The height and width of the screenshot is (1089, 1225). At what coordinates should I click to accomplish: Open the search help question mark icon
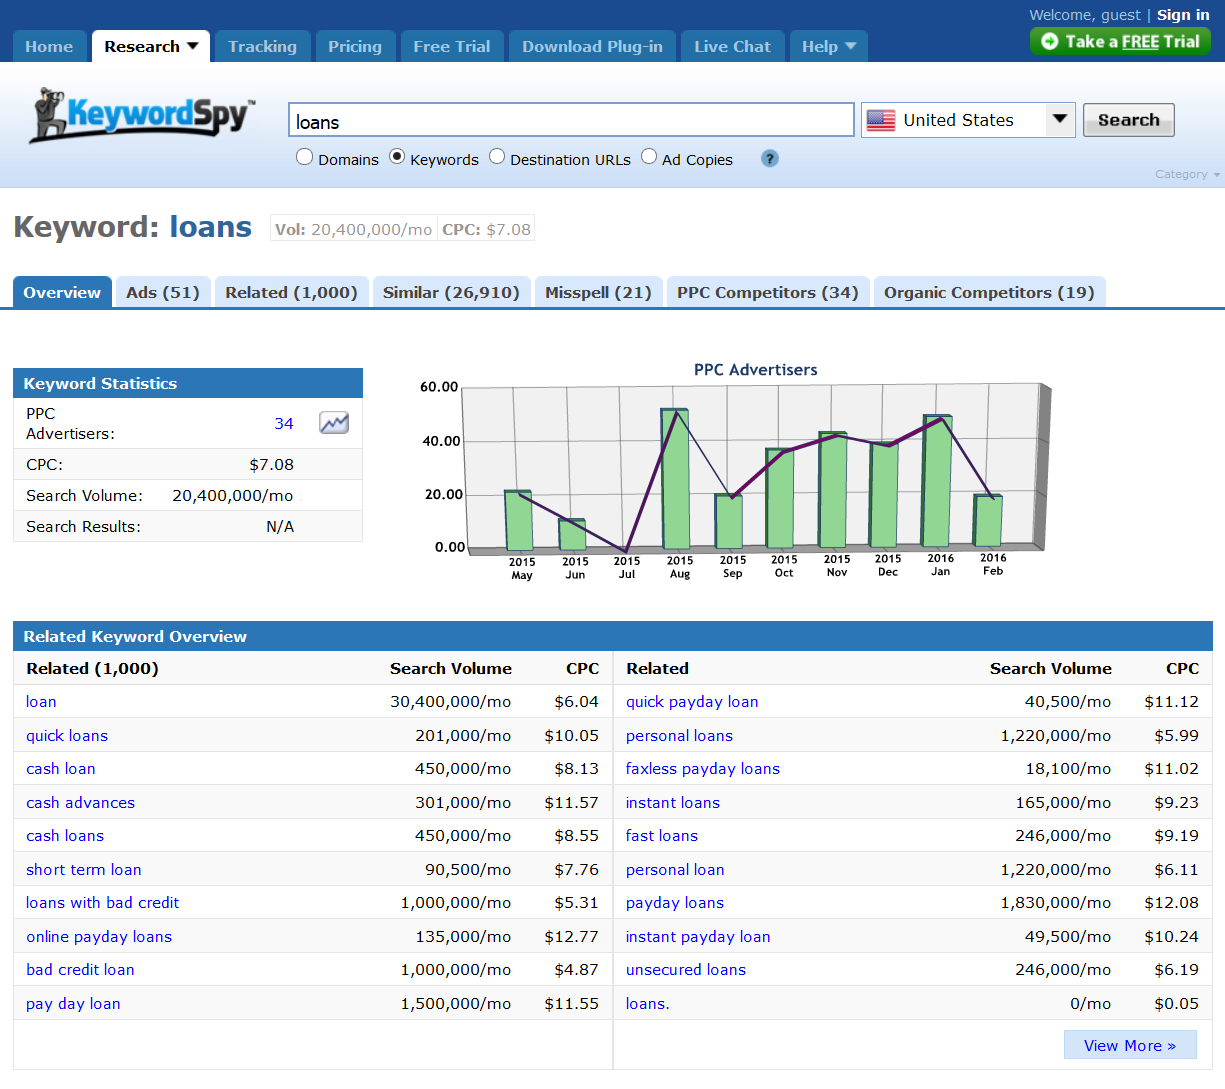(769, 158)
